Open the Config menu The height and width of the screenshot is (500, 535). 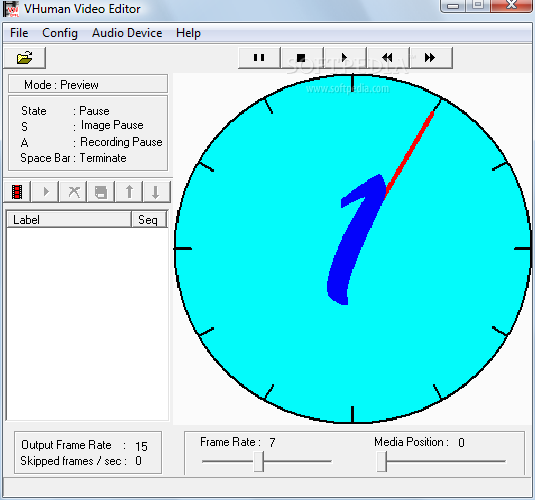click(x=60, y=33)
